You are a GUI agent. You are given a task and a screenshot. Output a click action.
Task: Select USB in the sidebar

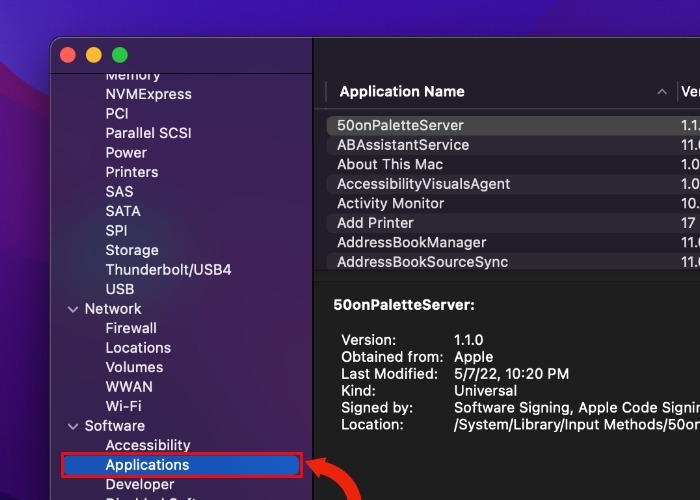pos(120,289)
